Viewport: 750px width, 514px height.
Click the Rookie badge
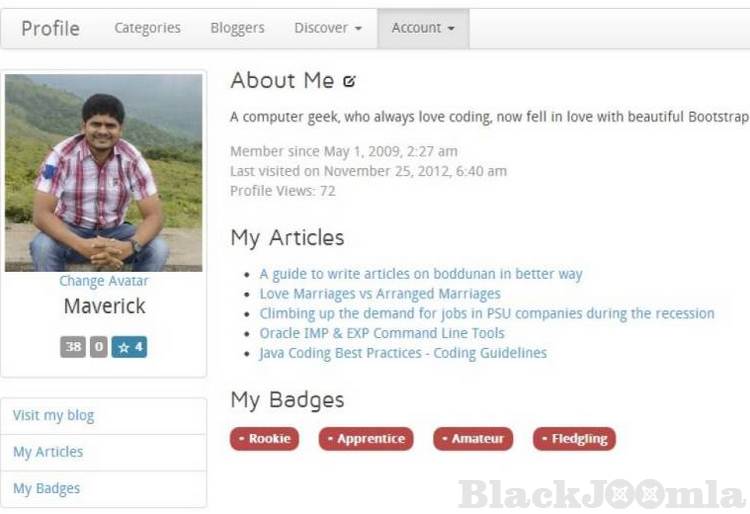264,439
